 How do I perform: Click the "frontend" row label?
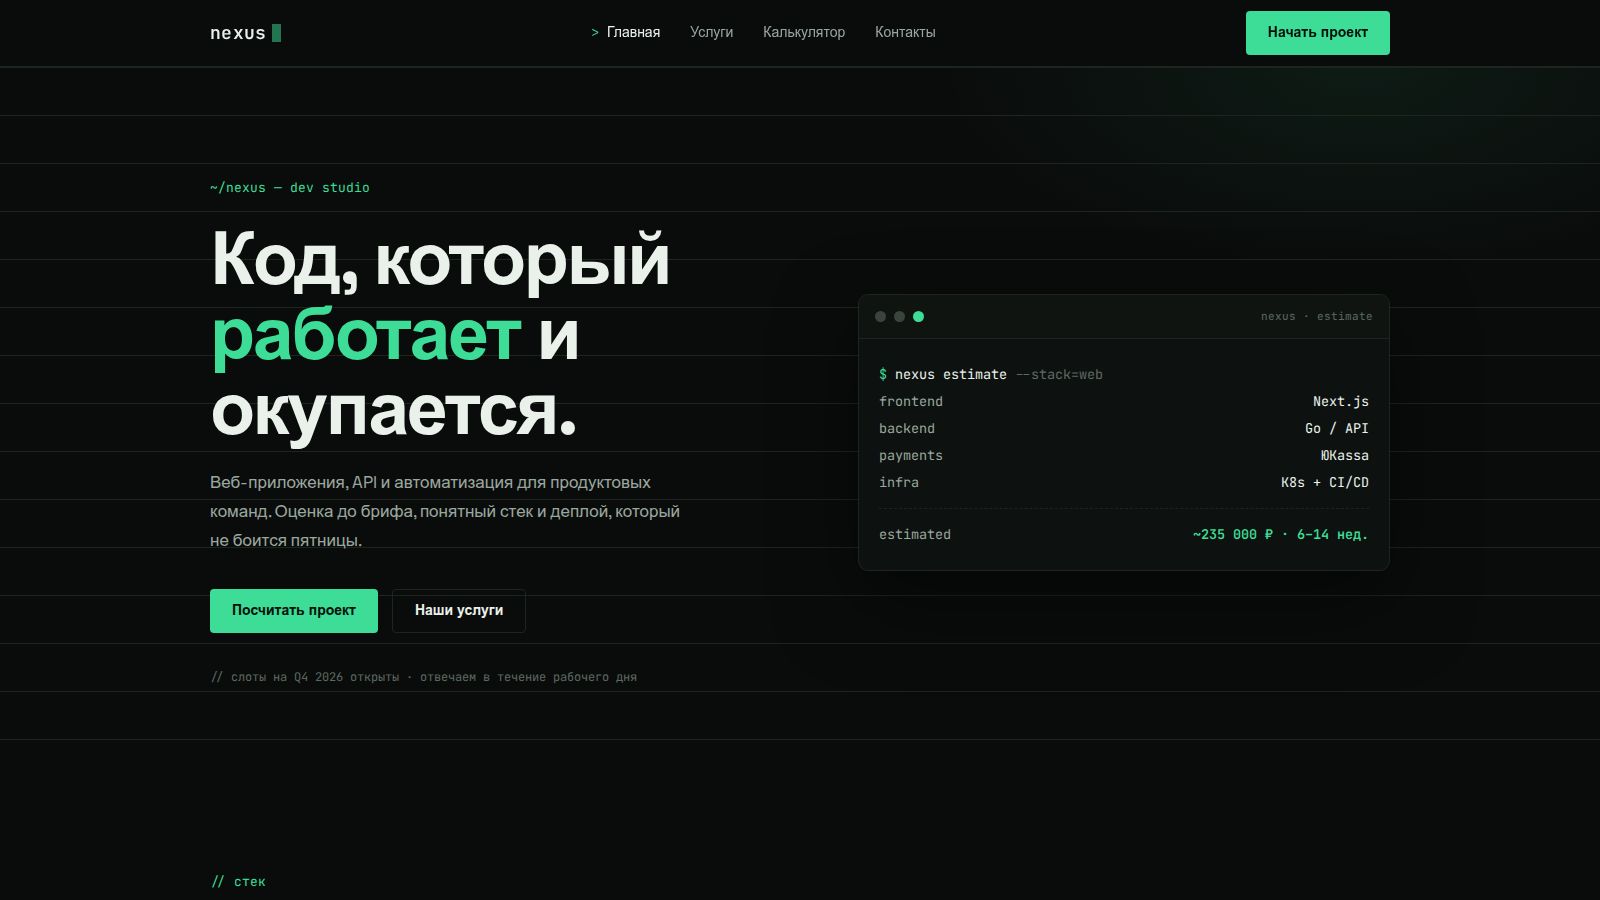911,402
